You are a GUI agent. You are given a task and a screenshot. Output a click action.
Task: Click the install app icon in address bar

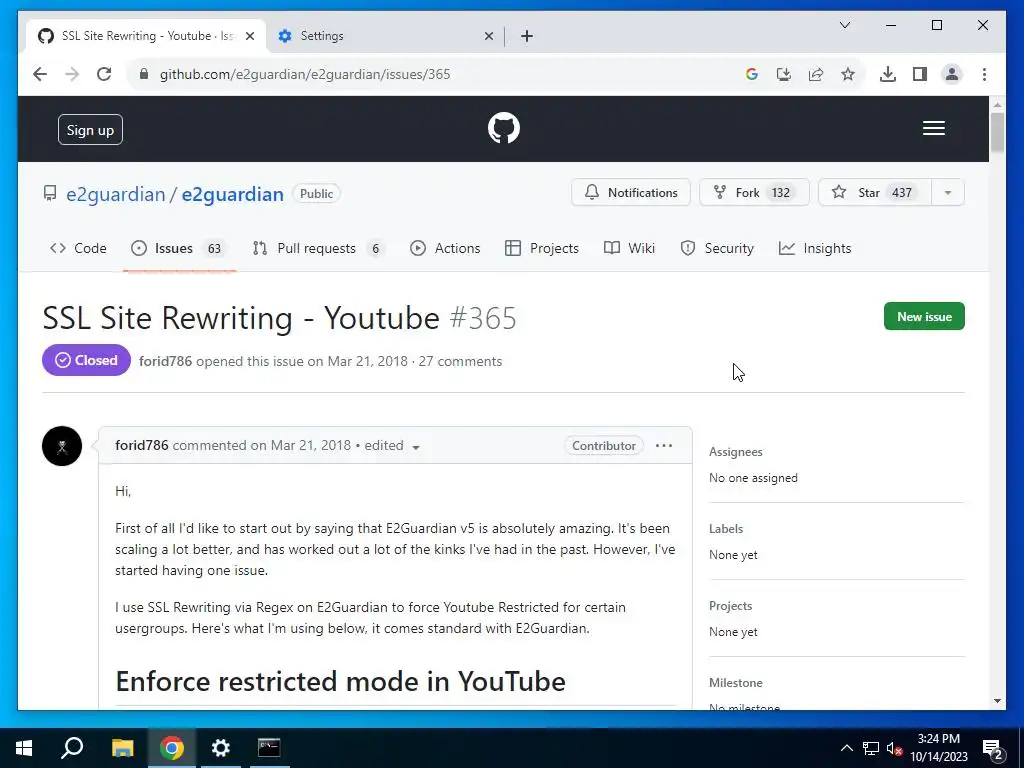click(784, 74)
